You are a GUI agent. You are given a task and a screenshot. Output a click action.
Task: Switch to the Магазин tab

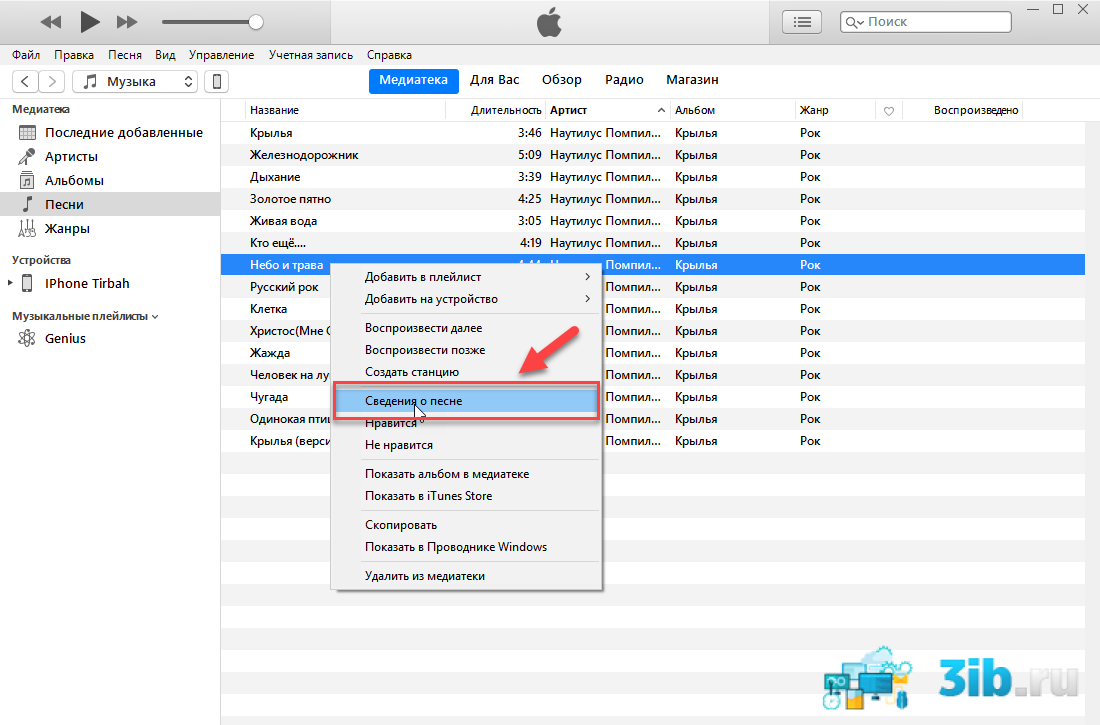tap(692, 80)
